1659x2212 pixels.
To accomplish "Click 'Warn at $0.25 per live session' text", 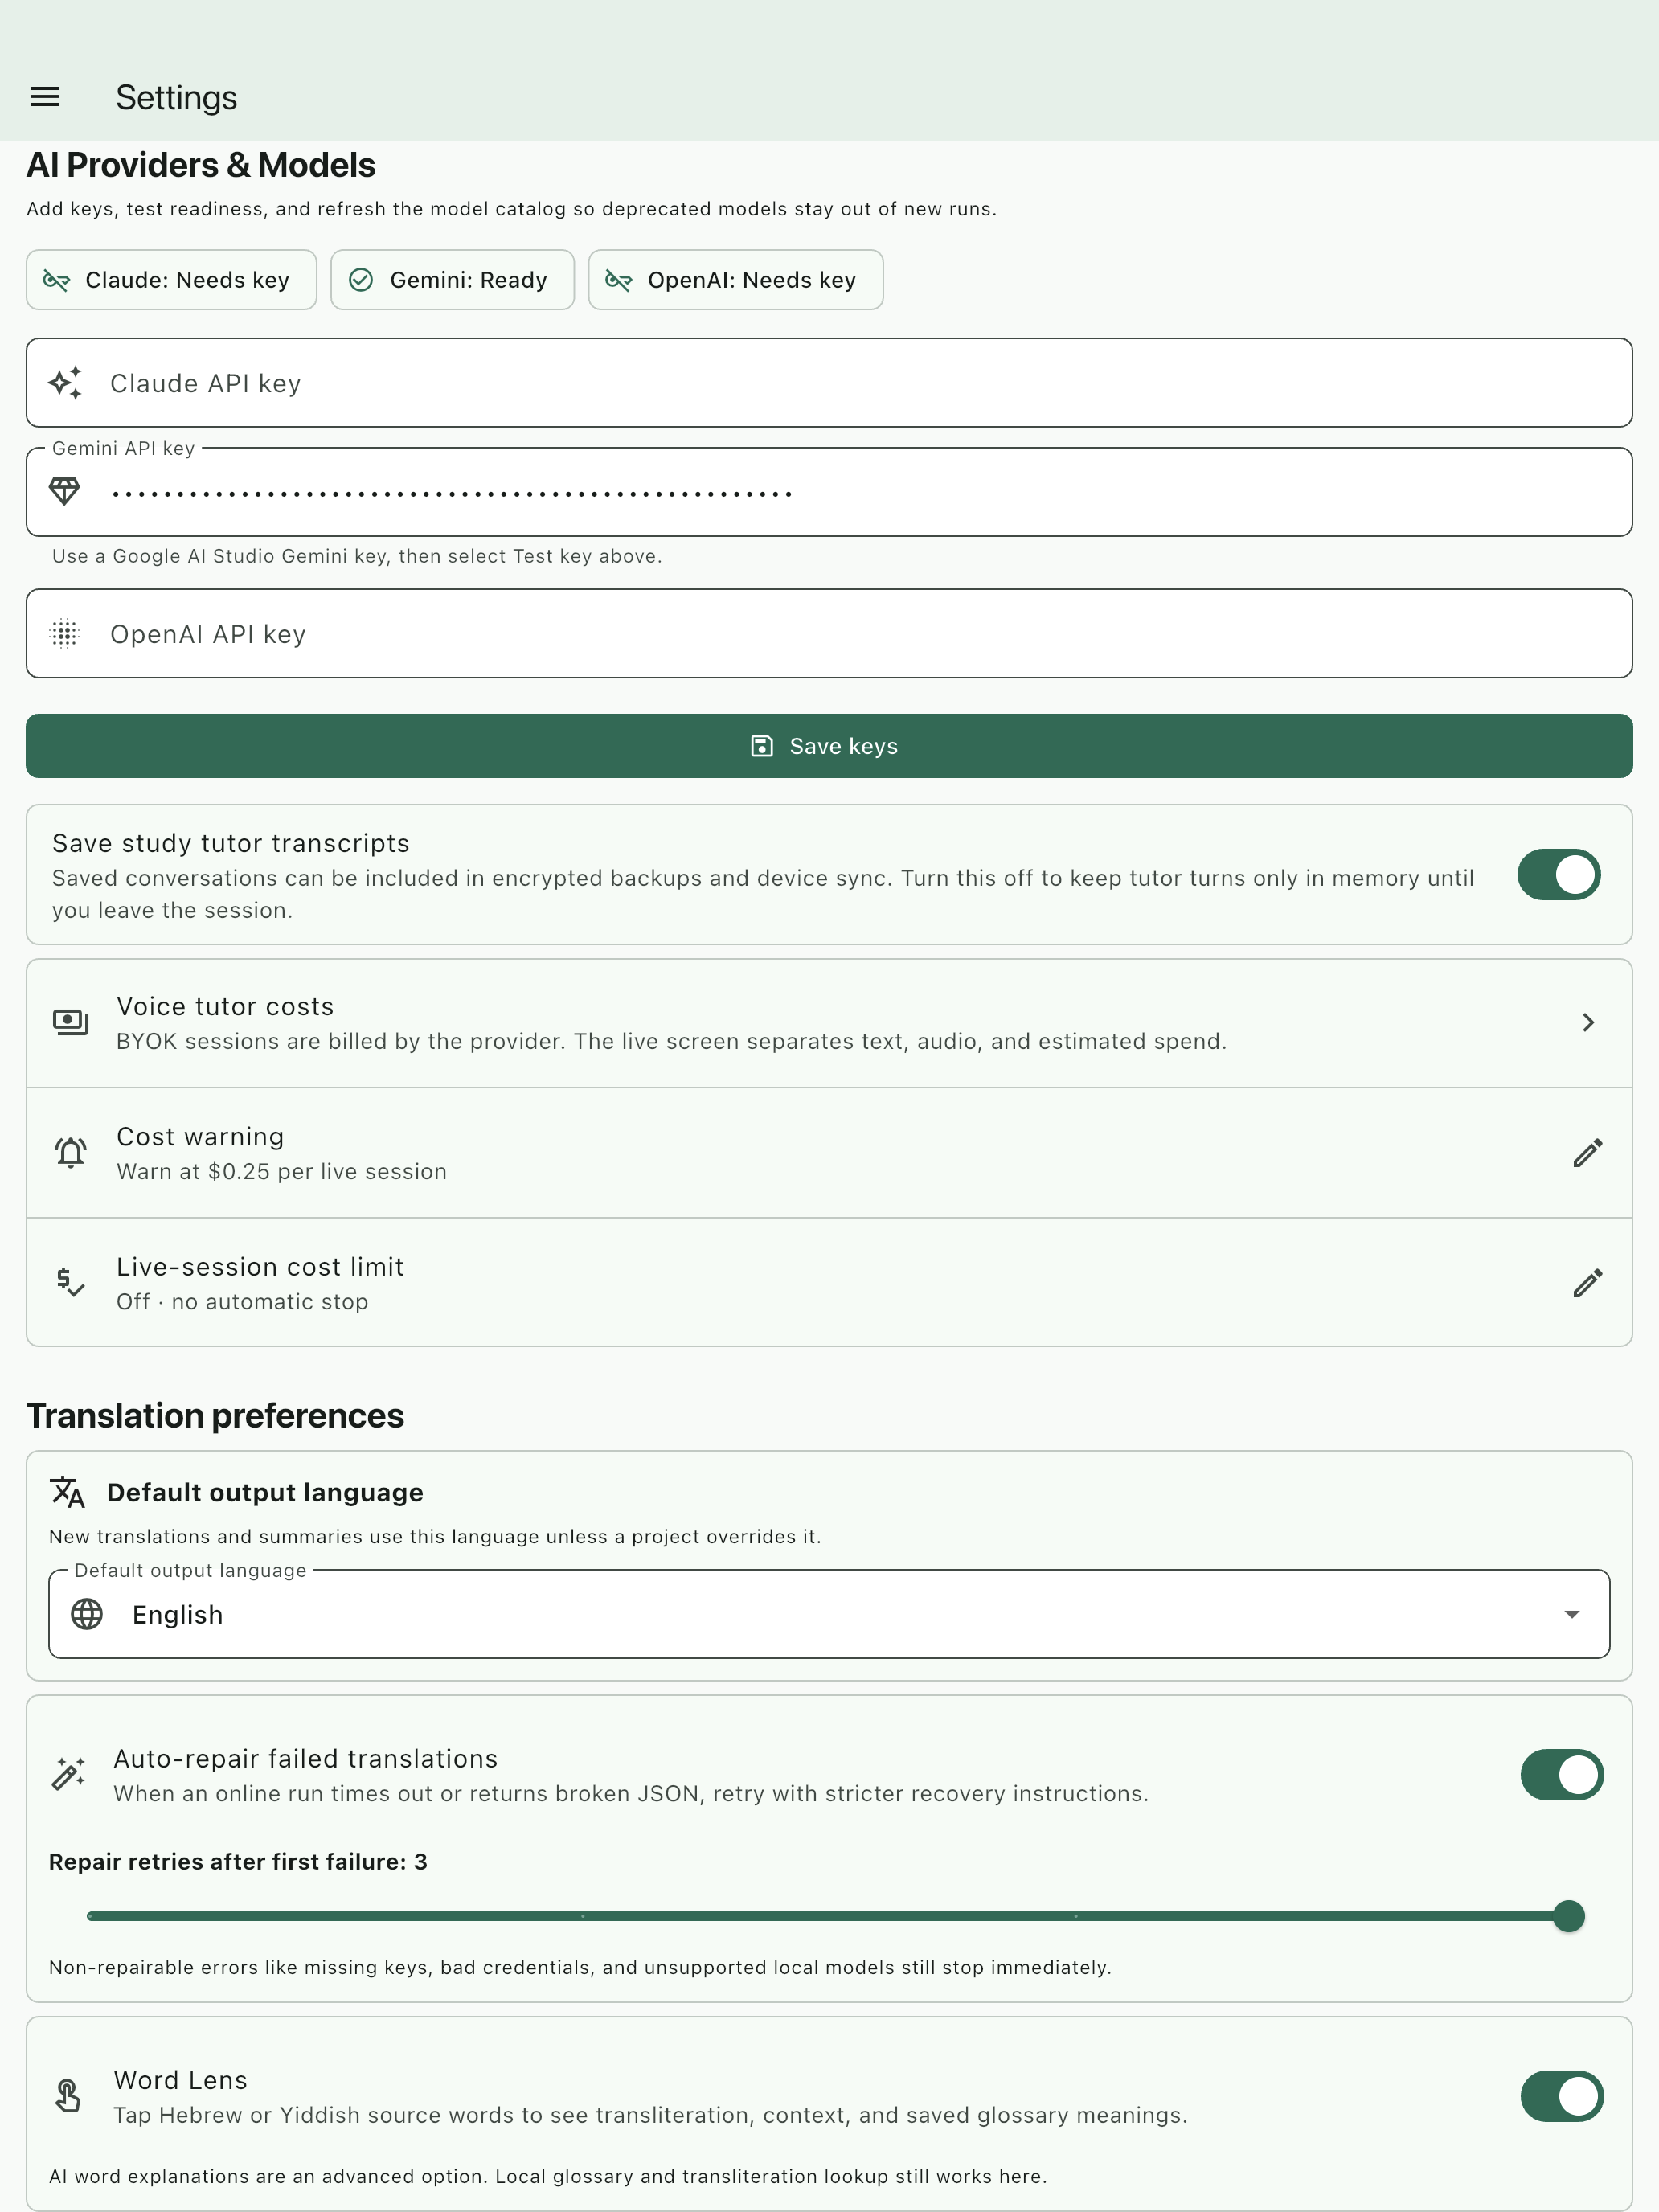I will coord(282,1171).
